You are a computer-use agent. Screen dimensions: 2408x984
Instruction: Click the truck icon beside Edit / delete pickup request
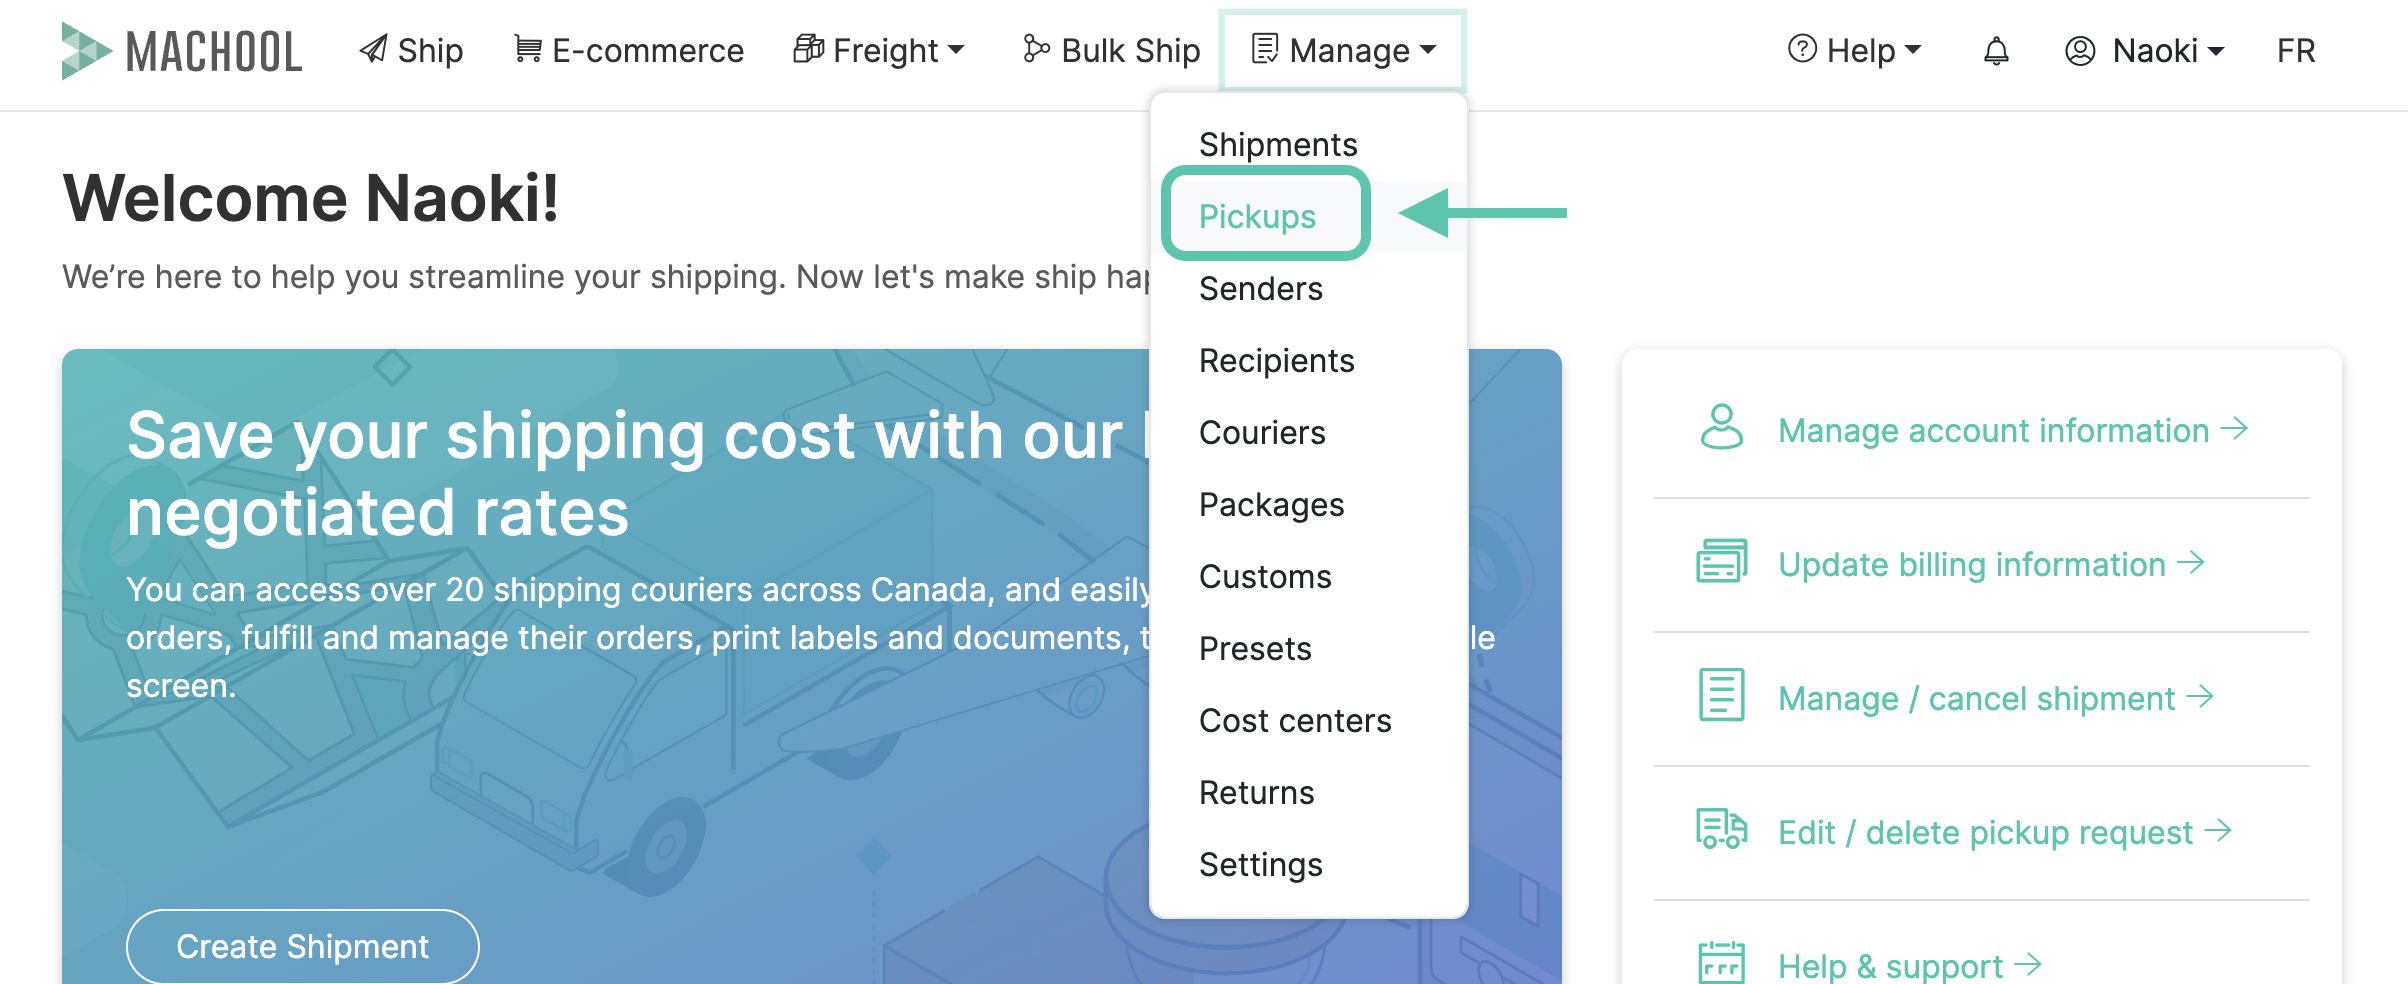click(x=1721, y=830)
